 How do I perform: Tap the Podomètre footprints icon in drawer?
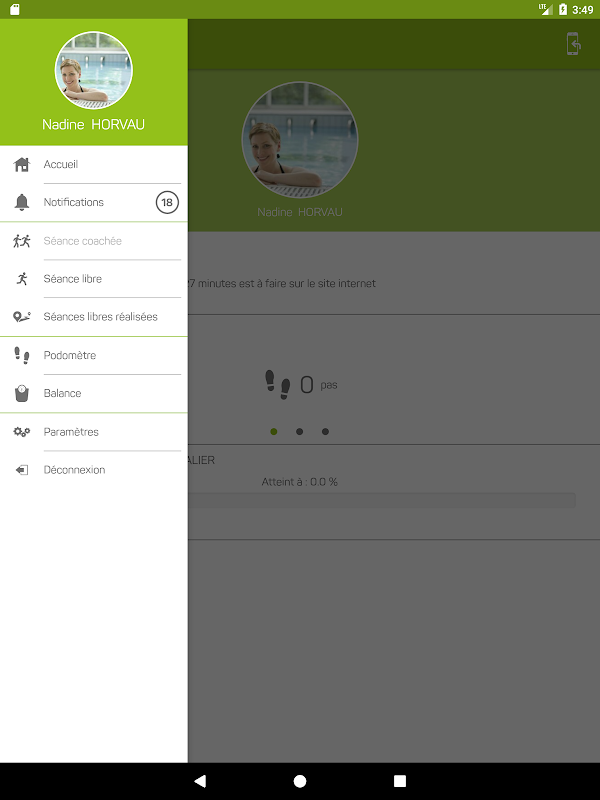click(x=22, y=355)
